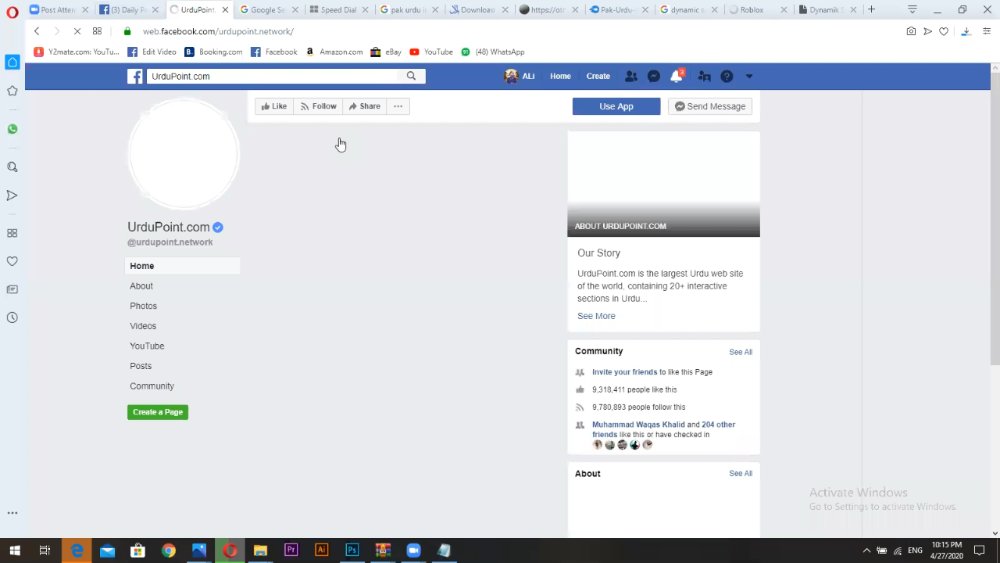Viewport: 1000px width, 563px height.
Task: Open Opera main menu logo
Action: click(12, 12)
